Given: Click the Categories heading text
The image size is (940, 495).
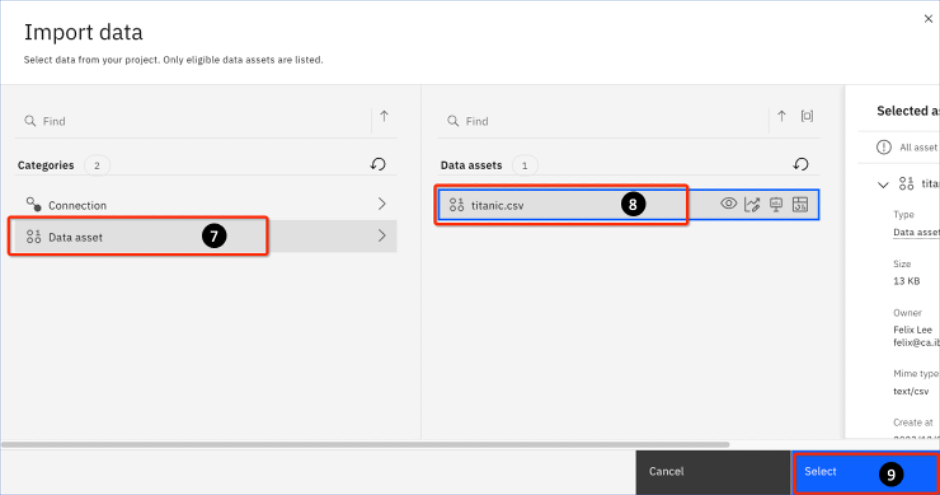Looking at the screenshot, I should coord(46,165).
